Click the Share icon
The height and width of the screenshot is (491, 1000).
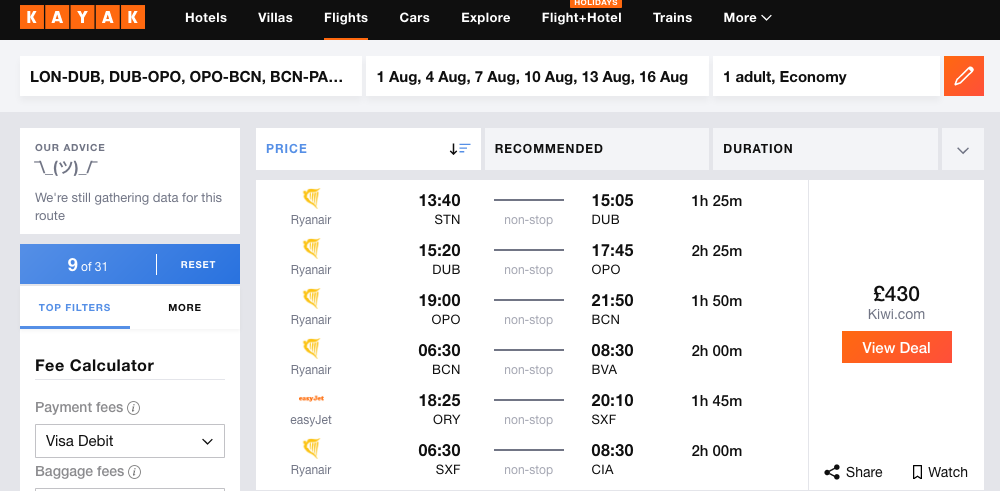pyautogui.click(x=832, y=473)
